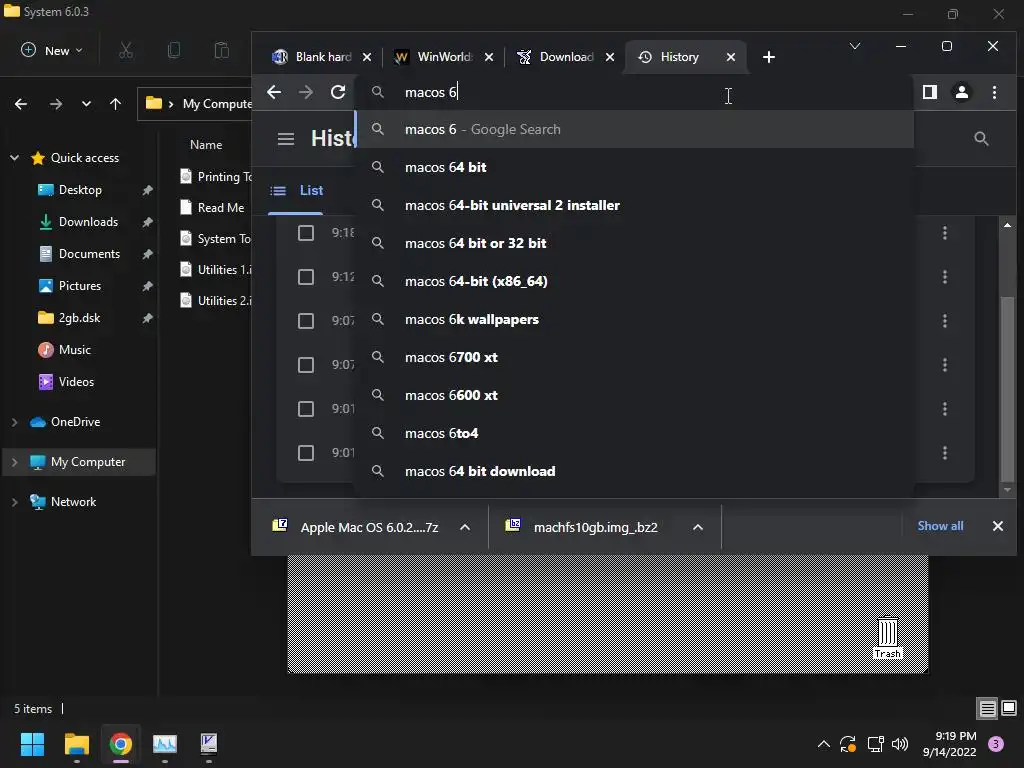Screen dimensions: 1024x768
Task: Open more actions for the first 9:07 entry
Action: 944,321
